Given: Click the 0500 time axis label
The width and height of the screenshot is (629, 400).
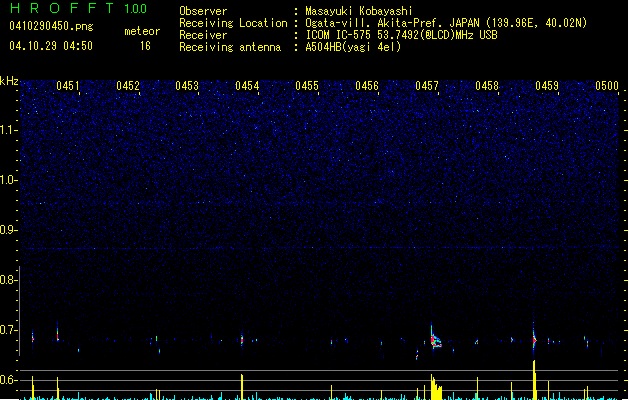Looking at the screenshot, I should pyautogui.click(x=607, y=86).
